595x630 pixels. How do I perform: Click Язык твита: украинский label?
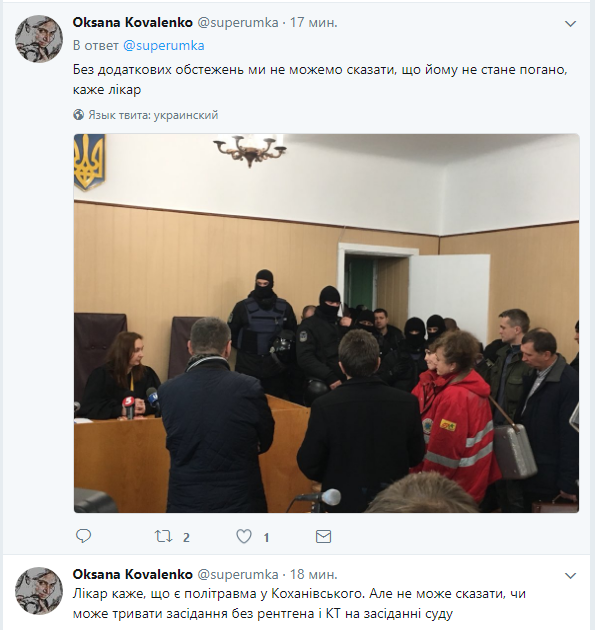(153, 115)
